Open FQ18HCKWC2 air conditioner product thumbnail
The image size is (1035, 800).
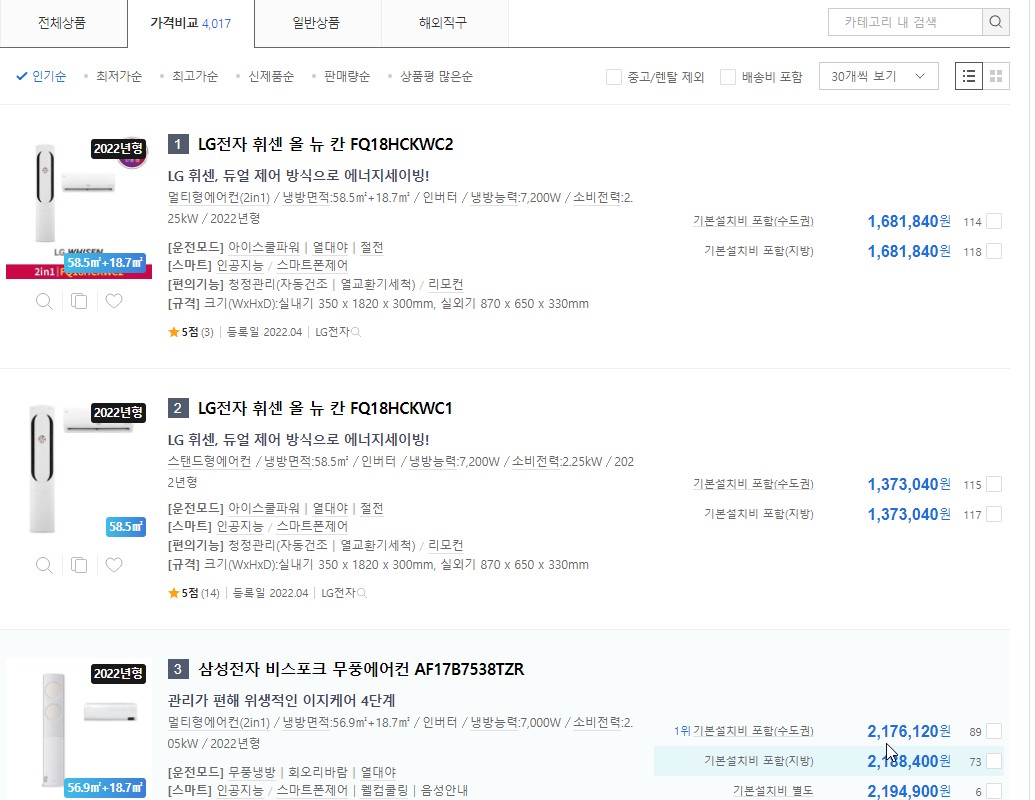[79, 205]
